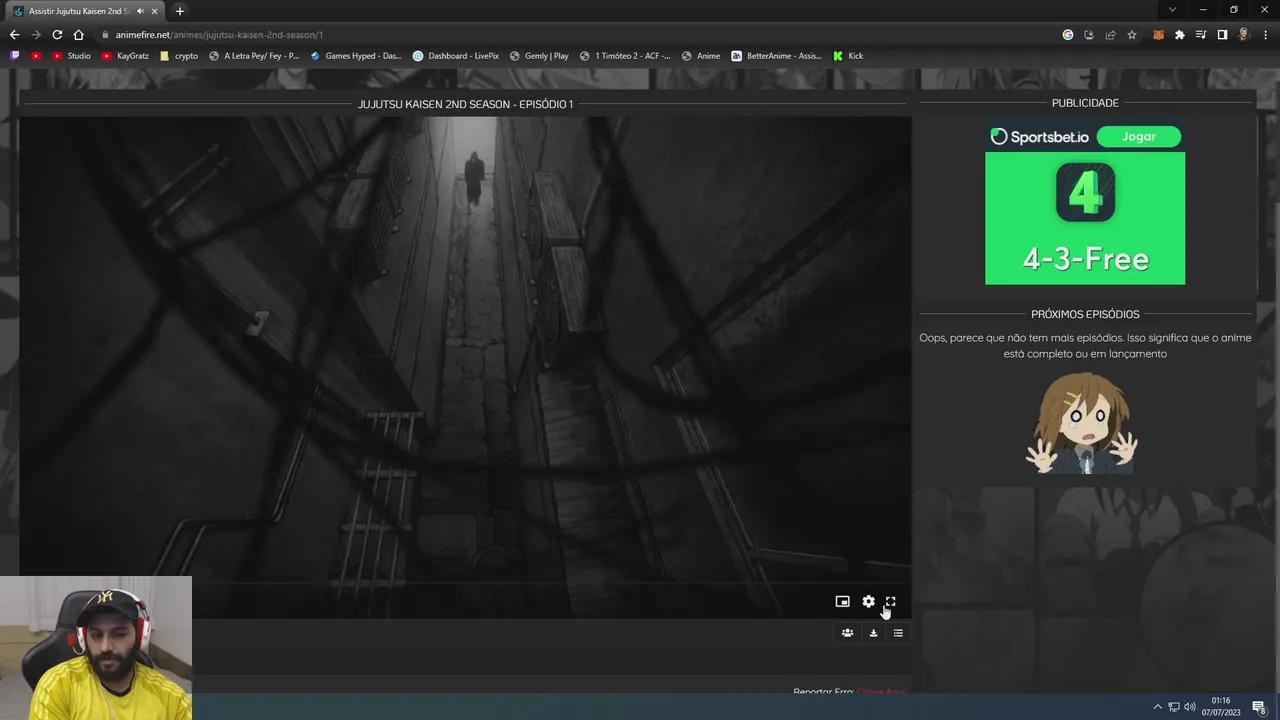View site info via the lock icon
The height and width of the screenshot is (720, 1280).
click(x=104, y=35)
